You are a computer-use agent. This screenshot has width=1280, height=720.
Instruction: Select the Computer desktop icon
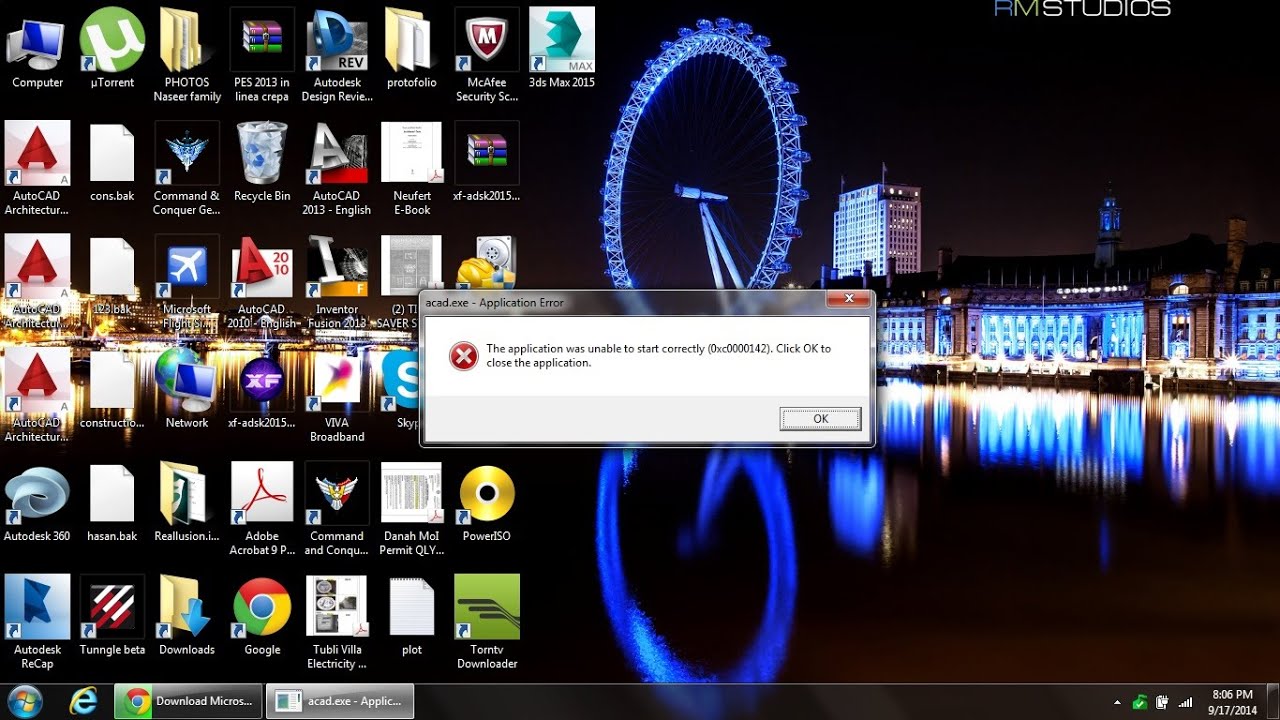37,49
